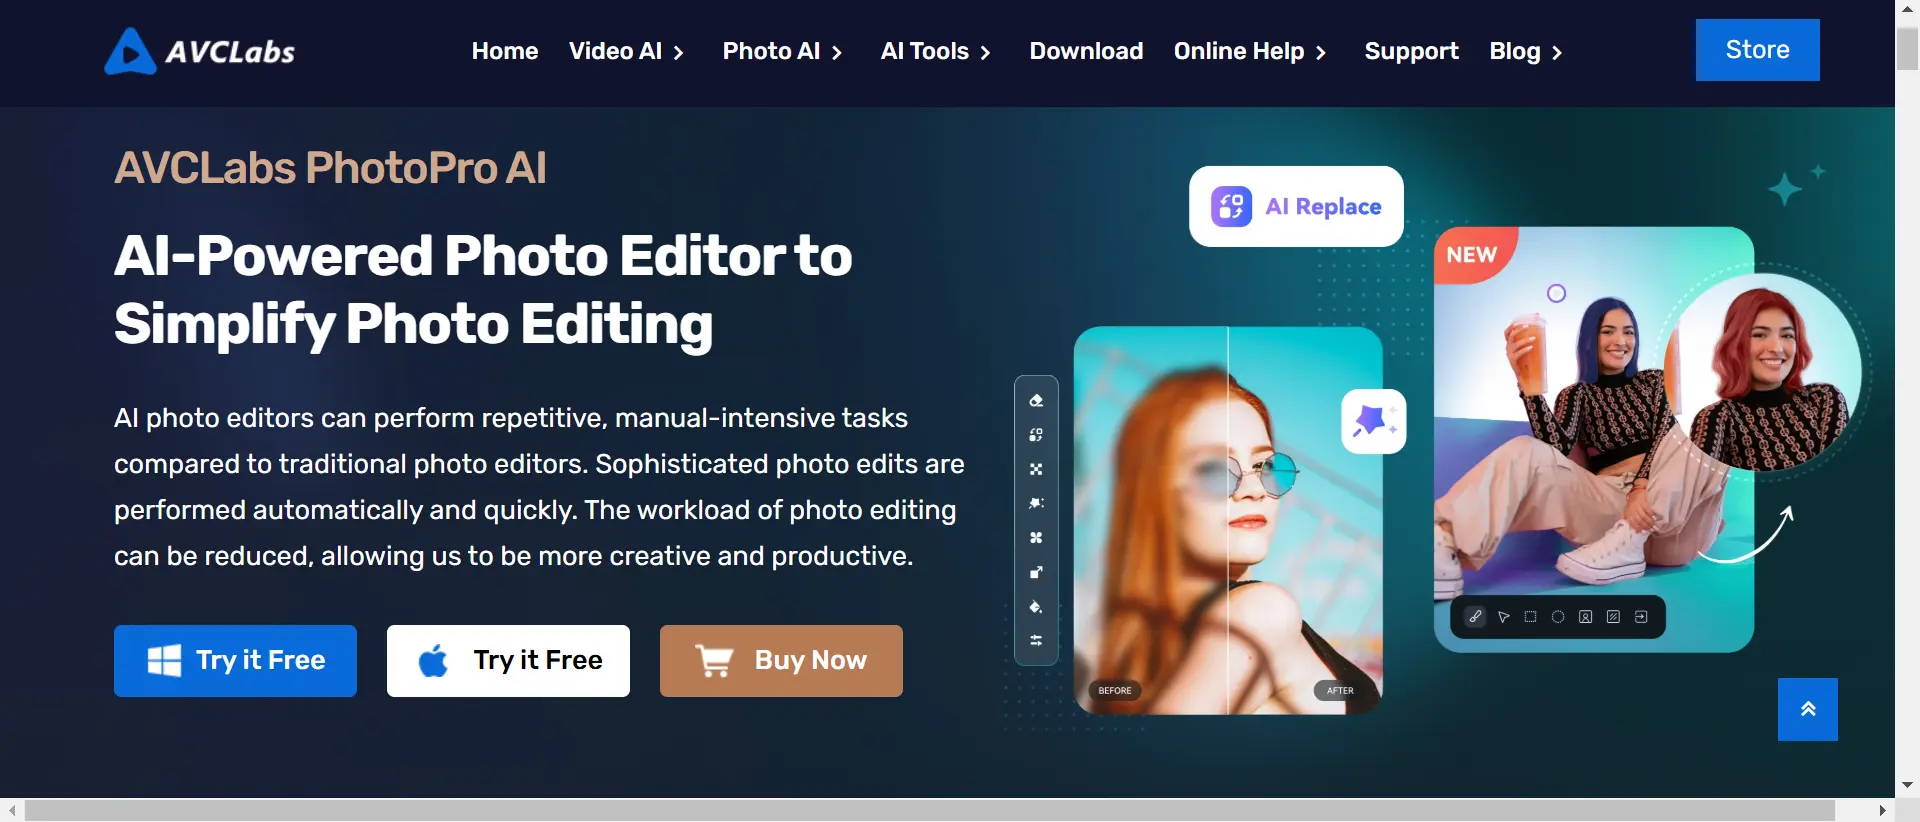The height and width of the screenshot is (822, 1920).
Task: Open the AI Tools dropdown arrow
Action: [985, 52]
